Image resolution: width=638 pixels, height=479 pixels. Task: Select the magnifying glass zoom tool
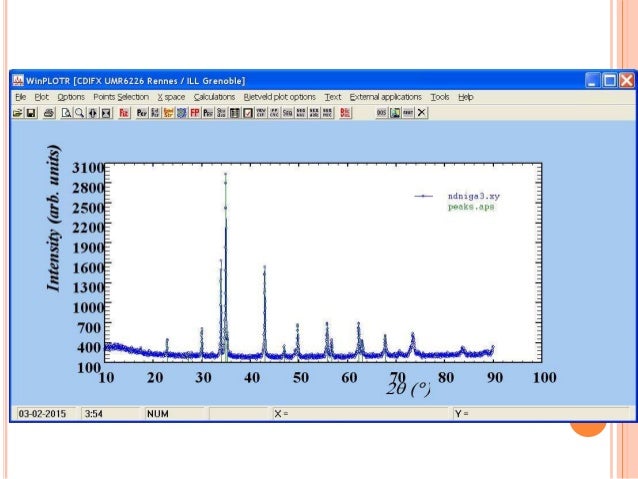coord(80,113)
